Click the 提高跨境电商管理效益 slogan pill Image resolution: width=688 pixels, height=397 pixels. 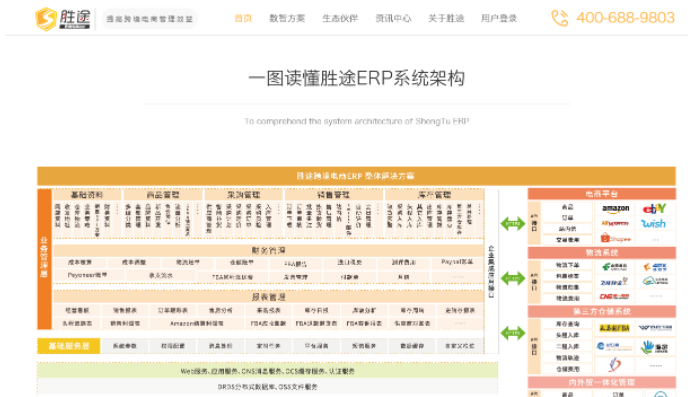point(150,19)
